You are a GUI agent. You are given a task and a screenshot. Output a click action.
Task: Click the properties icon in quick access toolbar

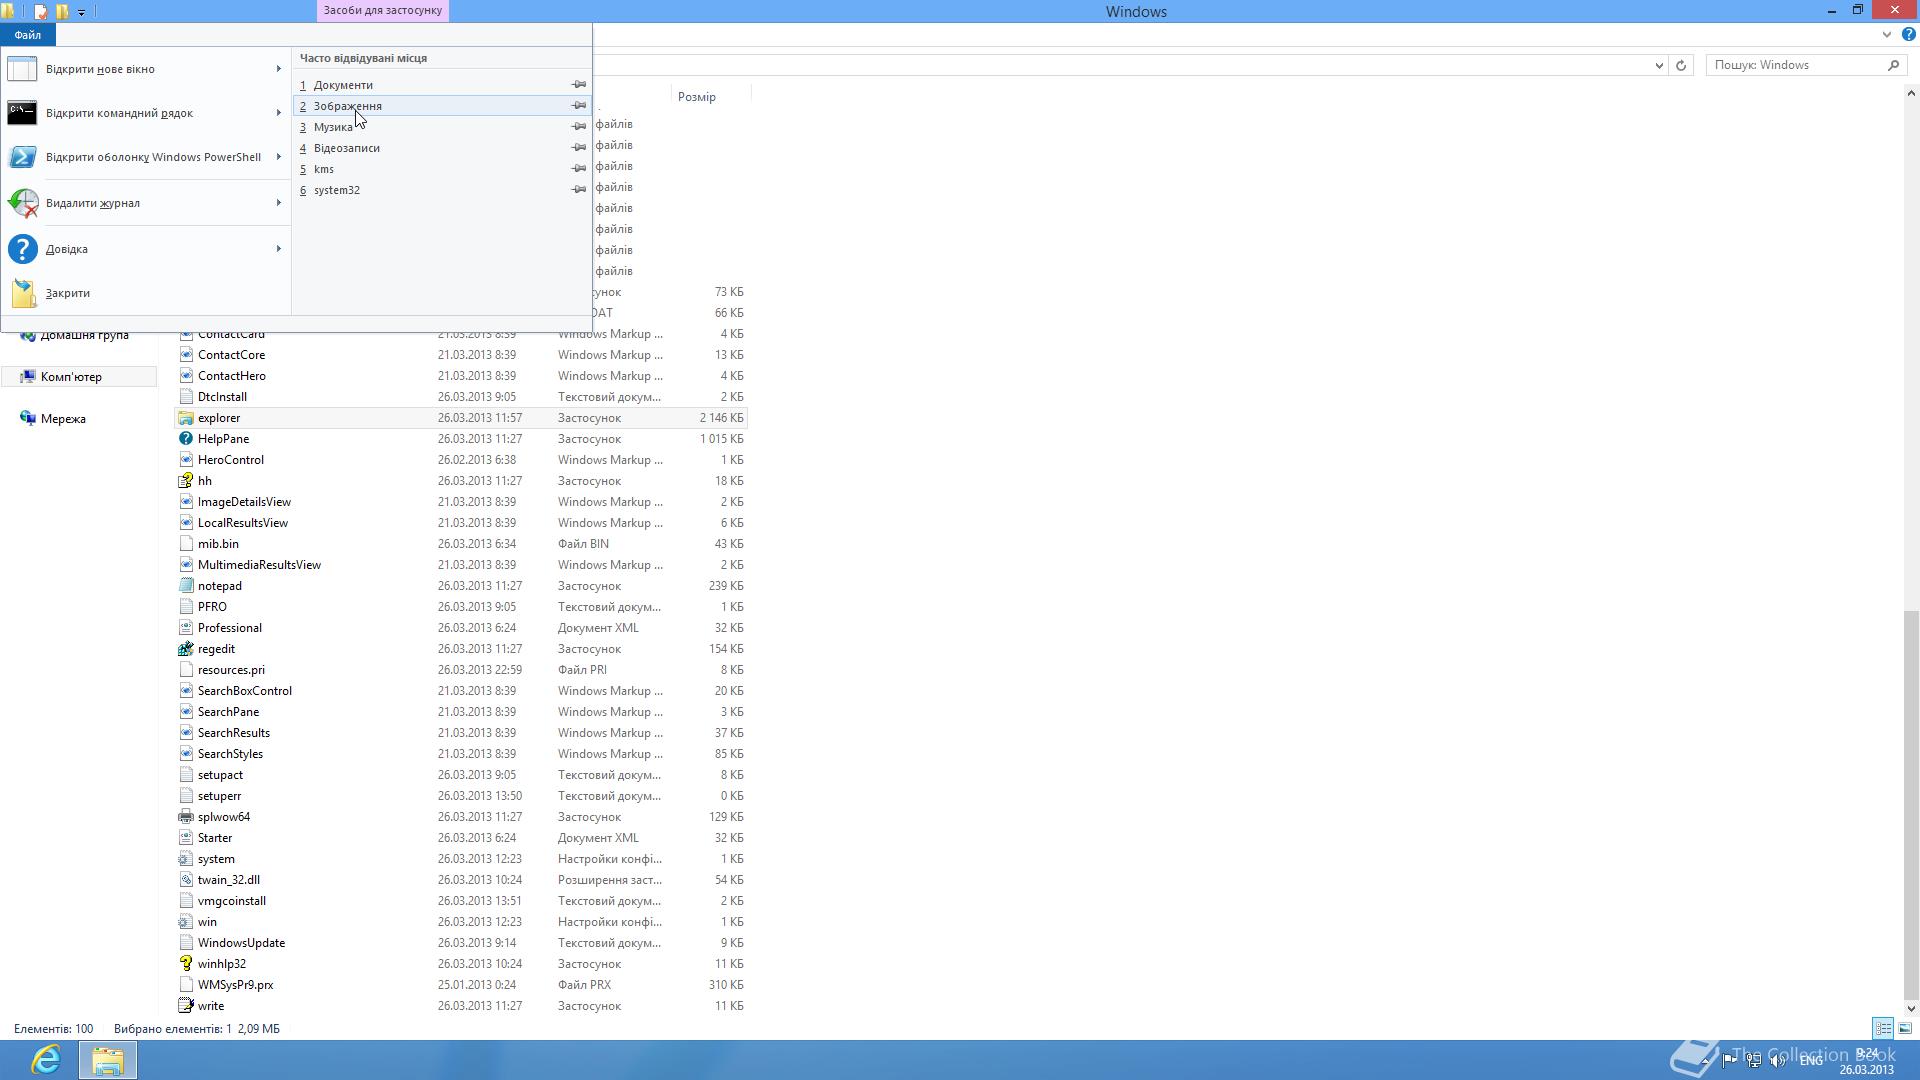(x=40, y=12)
